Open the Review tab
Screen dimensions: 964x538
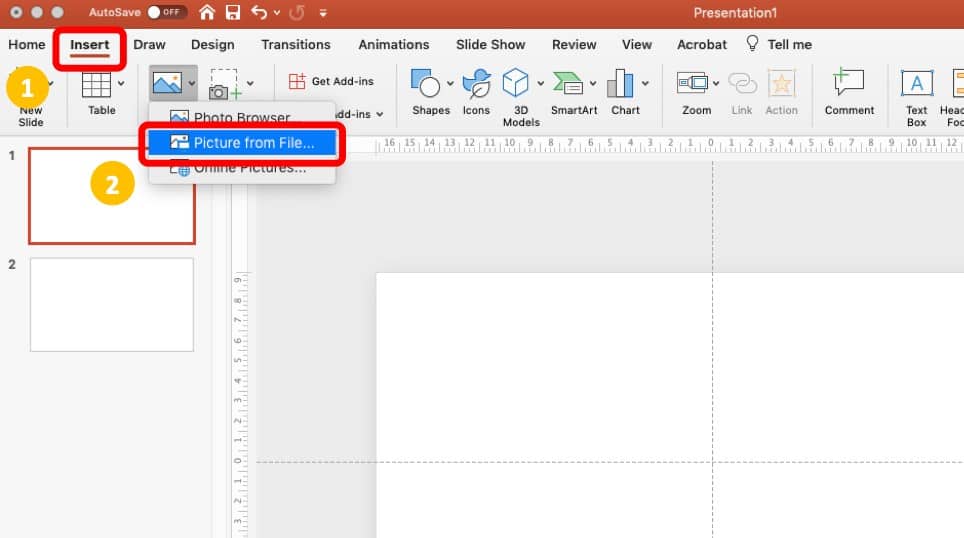pyautogui.click(x=574, y=44)
